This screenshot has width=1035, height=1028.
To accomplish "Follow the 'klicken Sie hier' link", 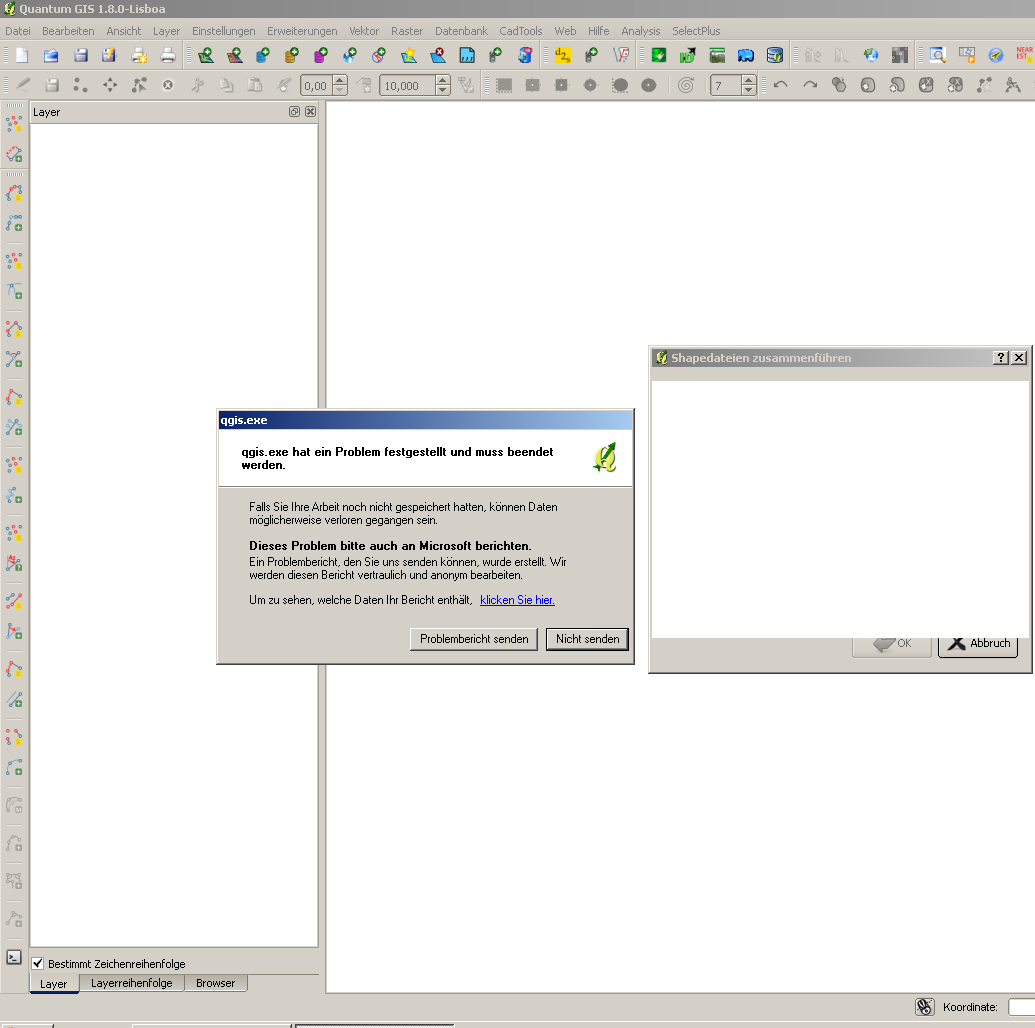I will point(517,600).
